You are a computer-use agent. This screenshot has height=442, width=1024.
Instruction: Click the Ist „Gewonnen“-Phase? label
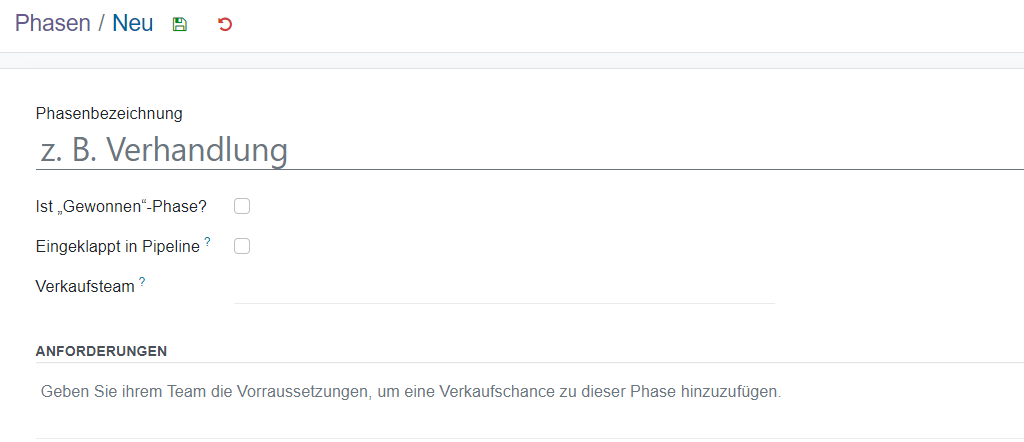[121, 207]
